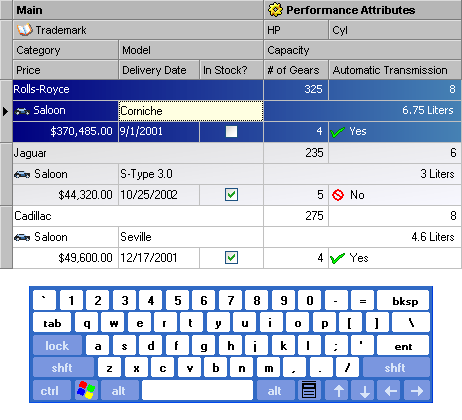Click the gear icon beside Performance Attributes
The height and width of the screenshot is (420, 462).
tap(275, 10)
